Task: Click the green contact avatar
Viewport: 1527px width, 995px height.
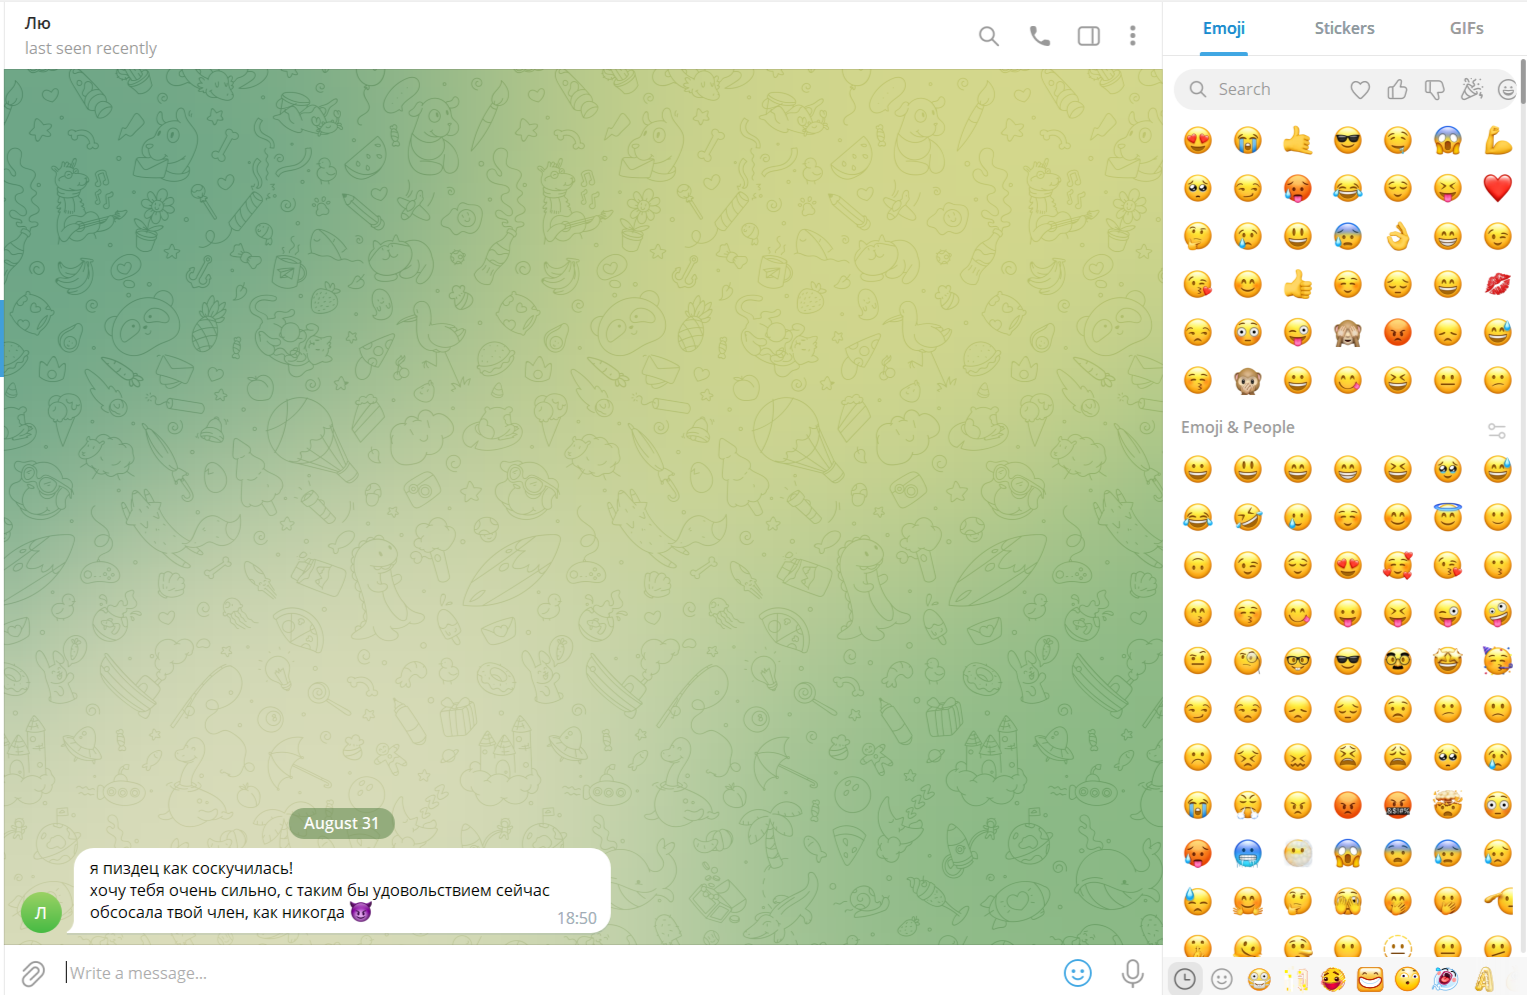Action: [41, 912]
